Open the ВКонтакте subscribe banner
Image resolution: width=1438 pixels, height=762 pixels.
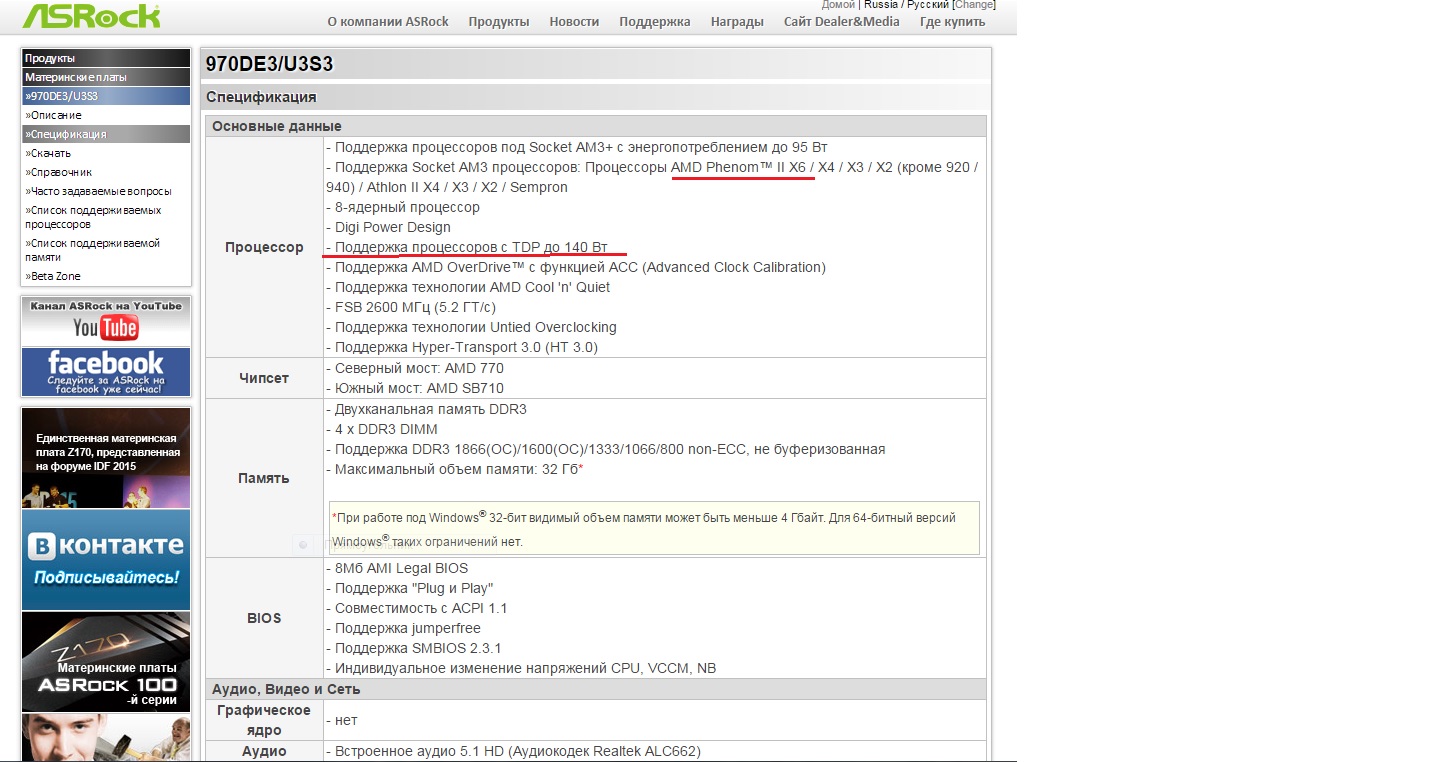click(x=106, y=560)
